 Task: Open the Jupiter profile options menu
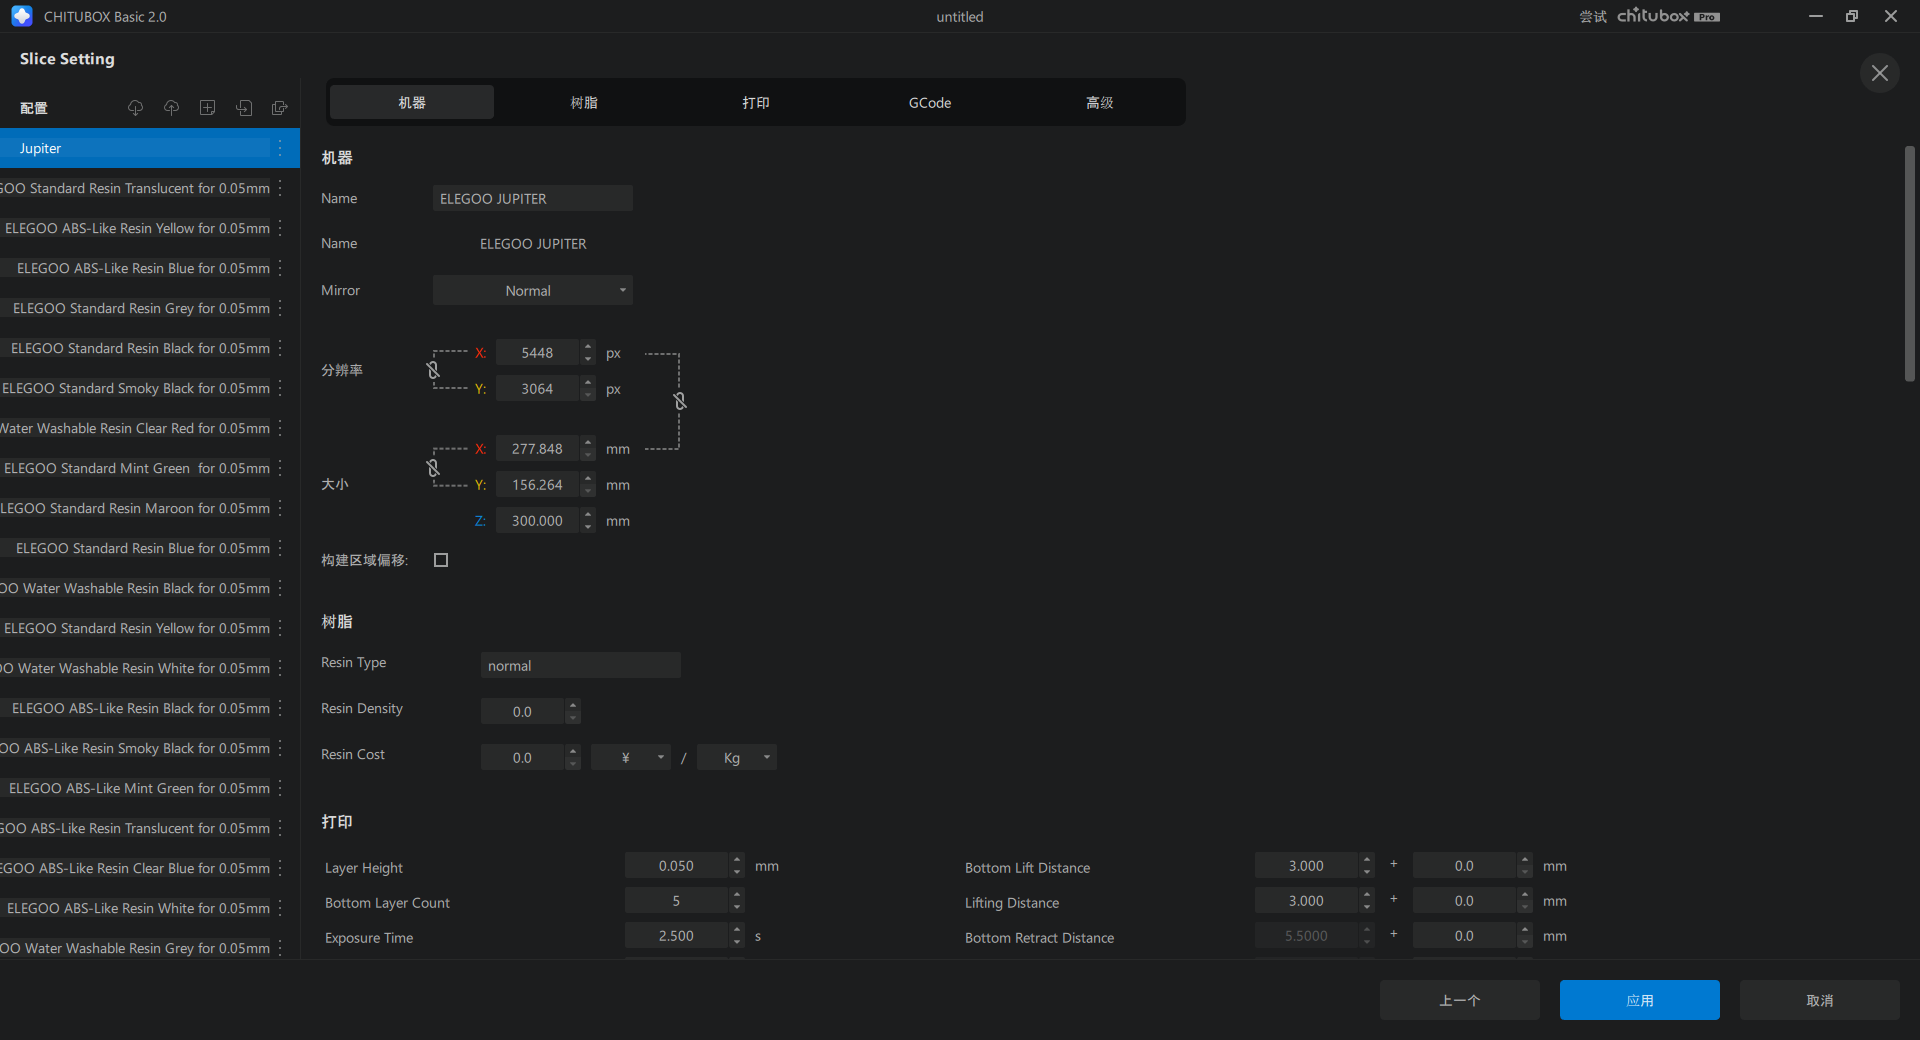click(x=280, y=148)
